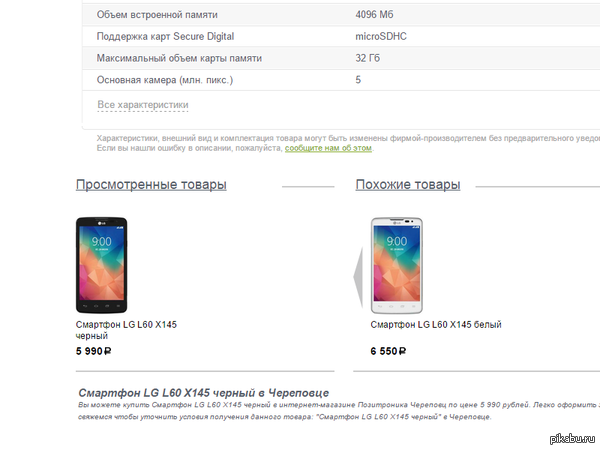Expand the "Все характеристики" link

[x=143, y=105]
